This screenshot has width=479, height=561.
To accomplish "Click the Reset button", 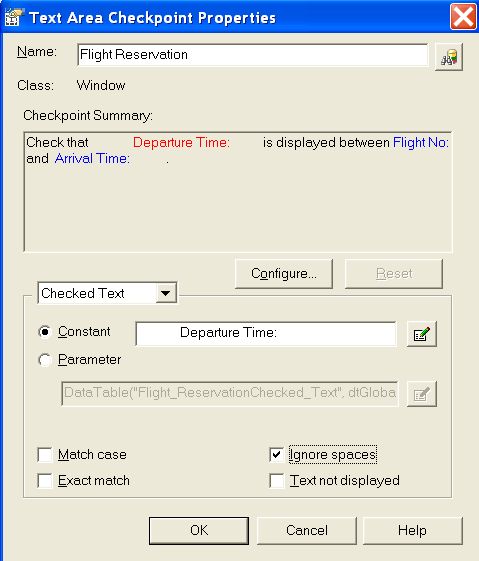I will 394,274.
